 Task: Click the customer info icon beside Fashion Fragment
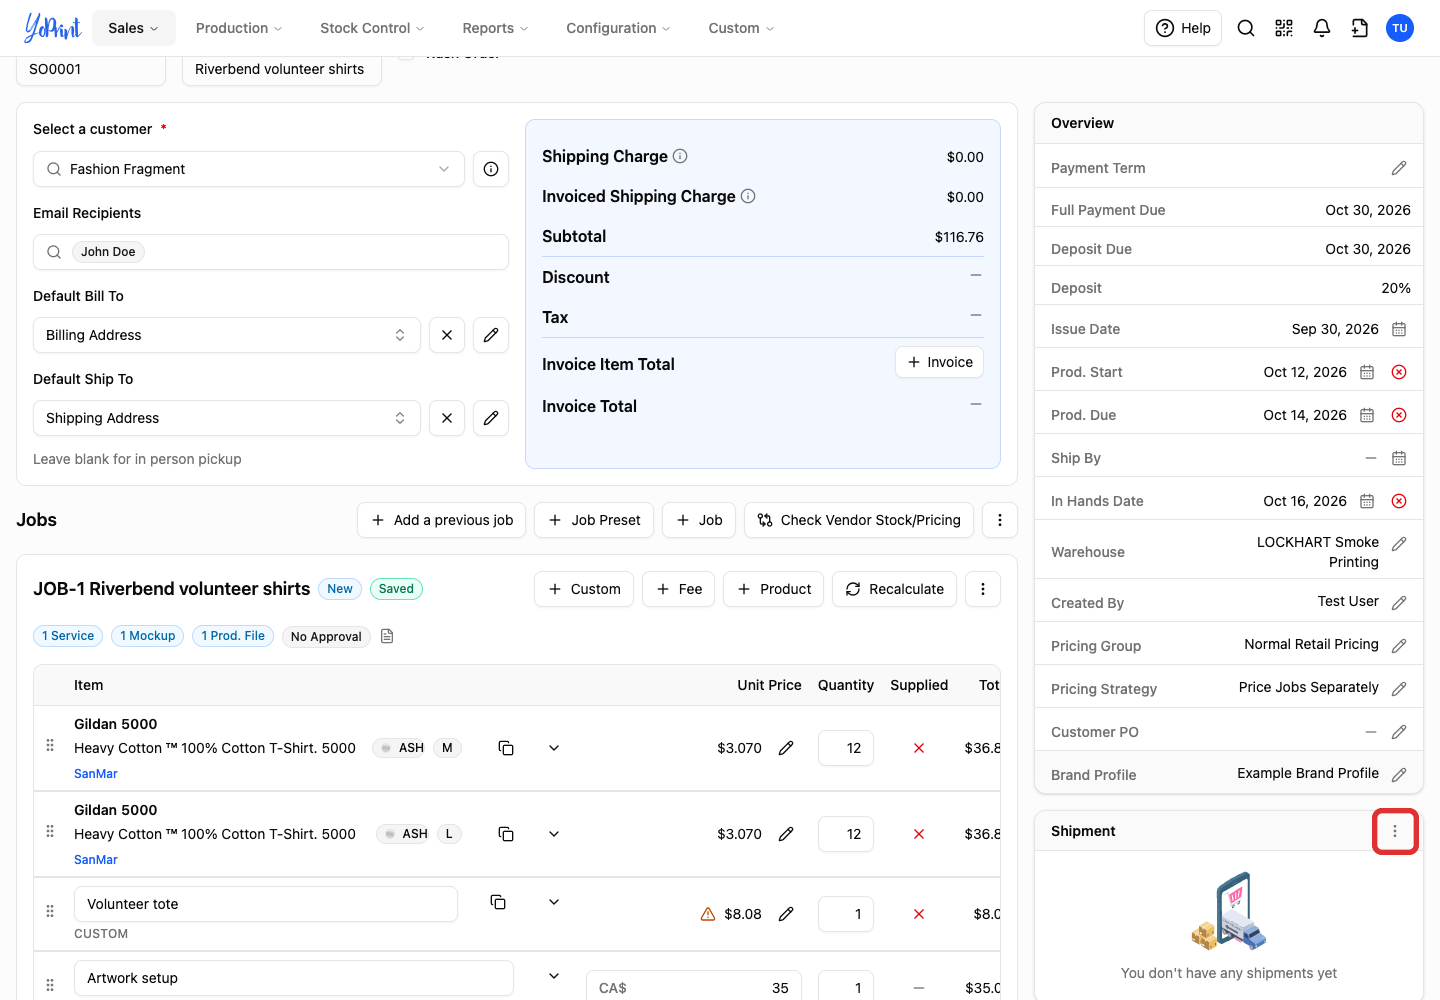[x=491, y=169]
